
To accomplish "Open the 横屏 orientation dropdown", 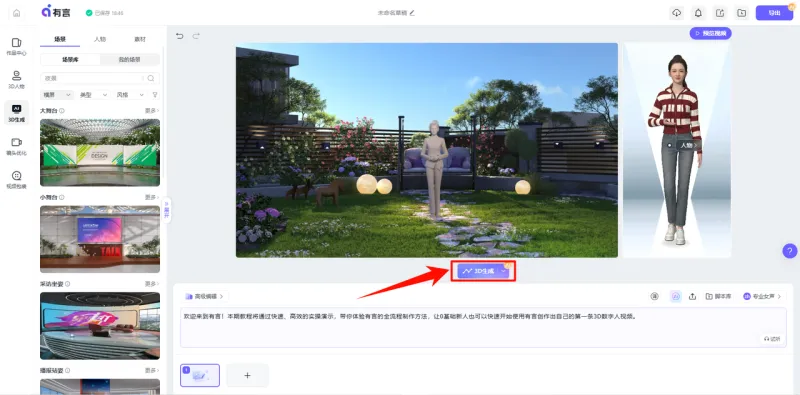I will (57, 95).
